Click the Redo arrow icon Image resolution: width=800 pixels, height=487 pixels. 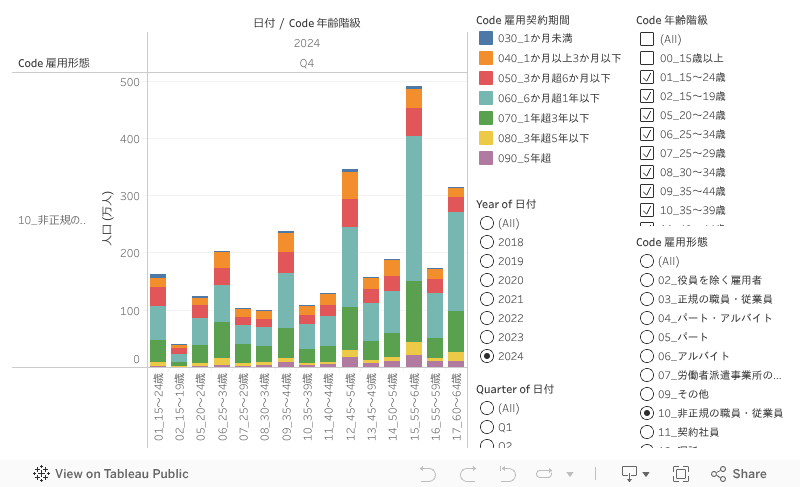467,474
